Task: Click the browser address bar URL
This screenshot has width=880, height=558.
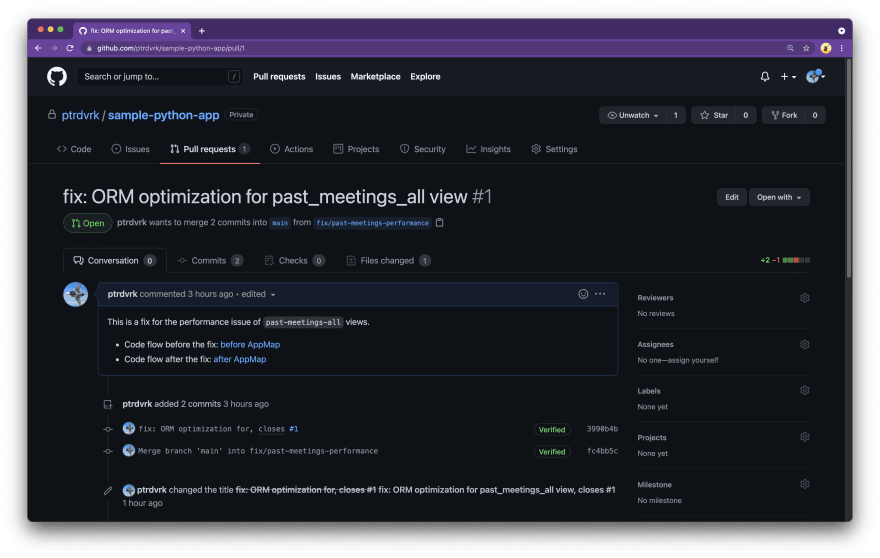Action: pos(171,48)
